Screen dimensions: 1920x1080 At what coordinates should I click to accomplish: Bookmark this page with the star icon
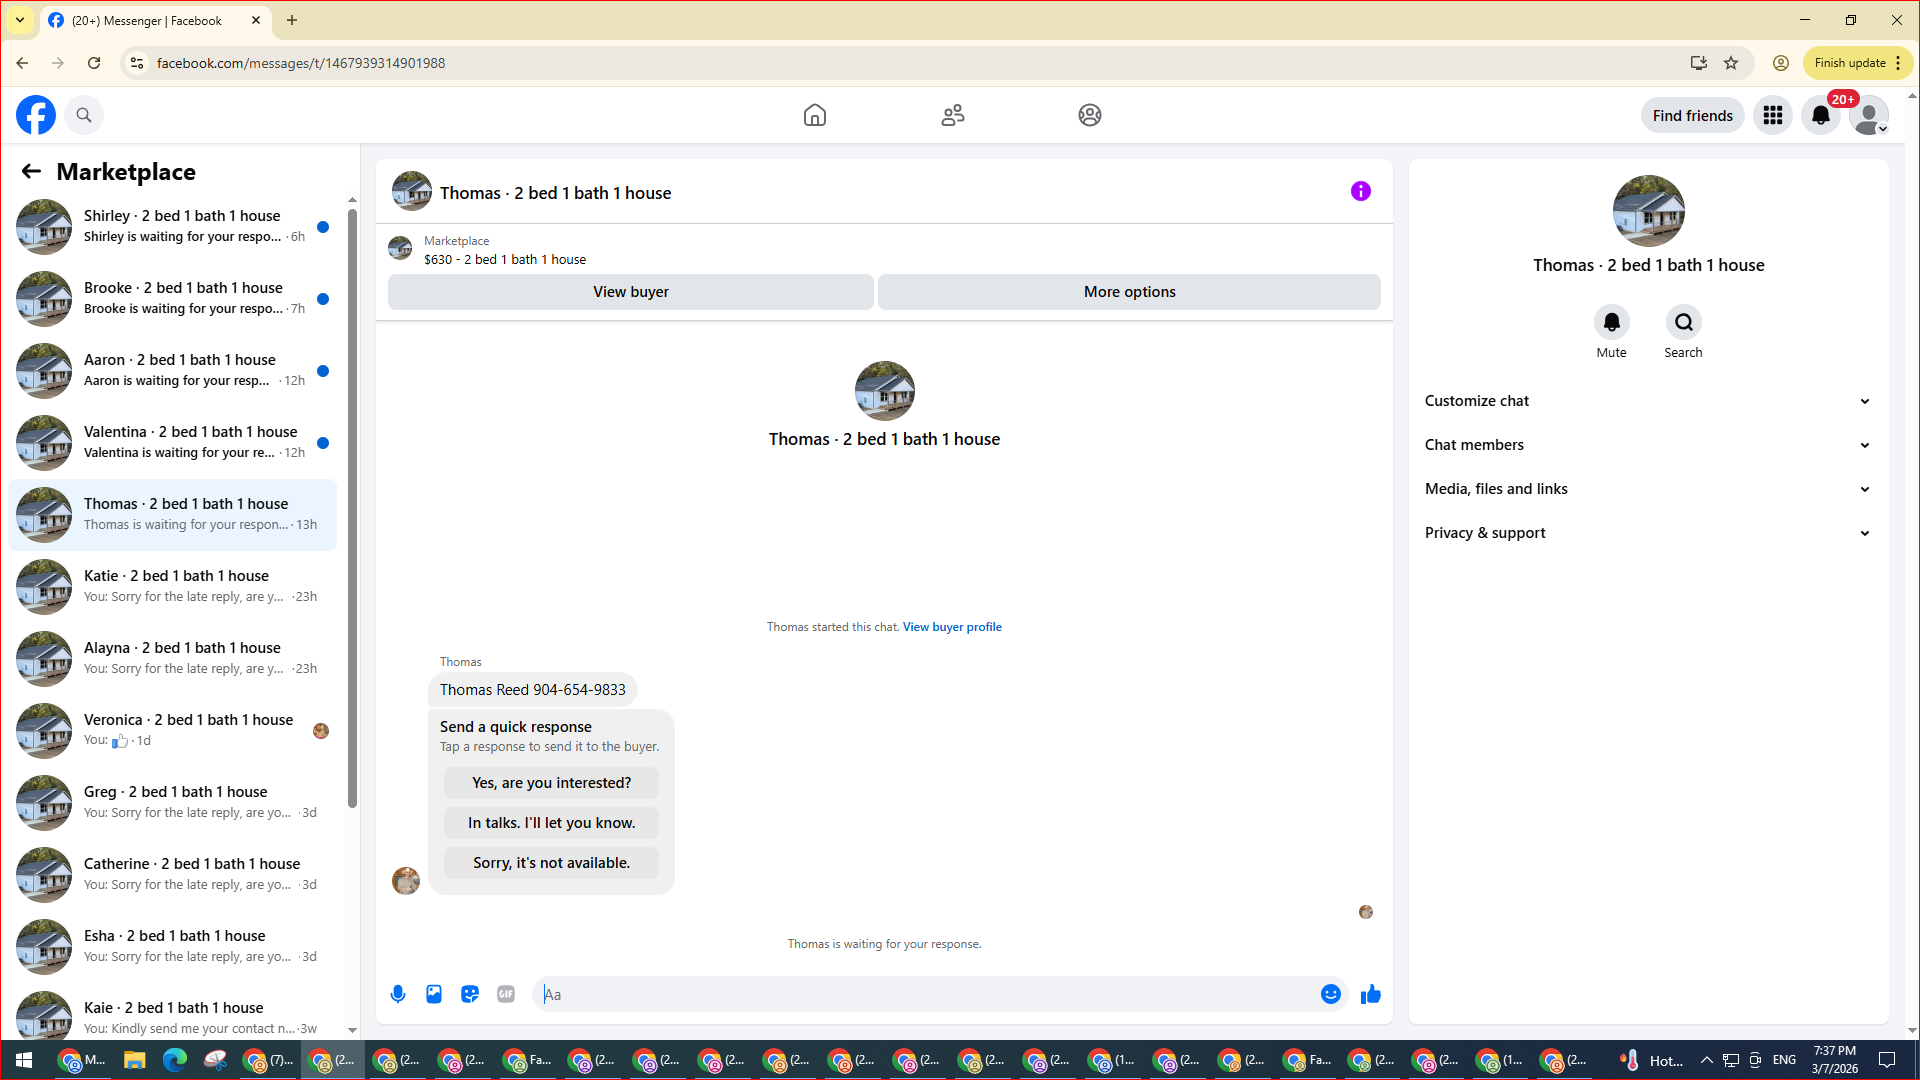[1731, 63]
